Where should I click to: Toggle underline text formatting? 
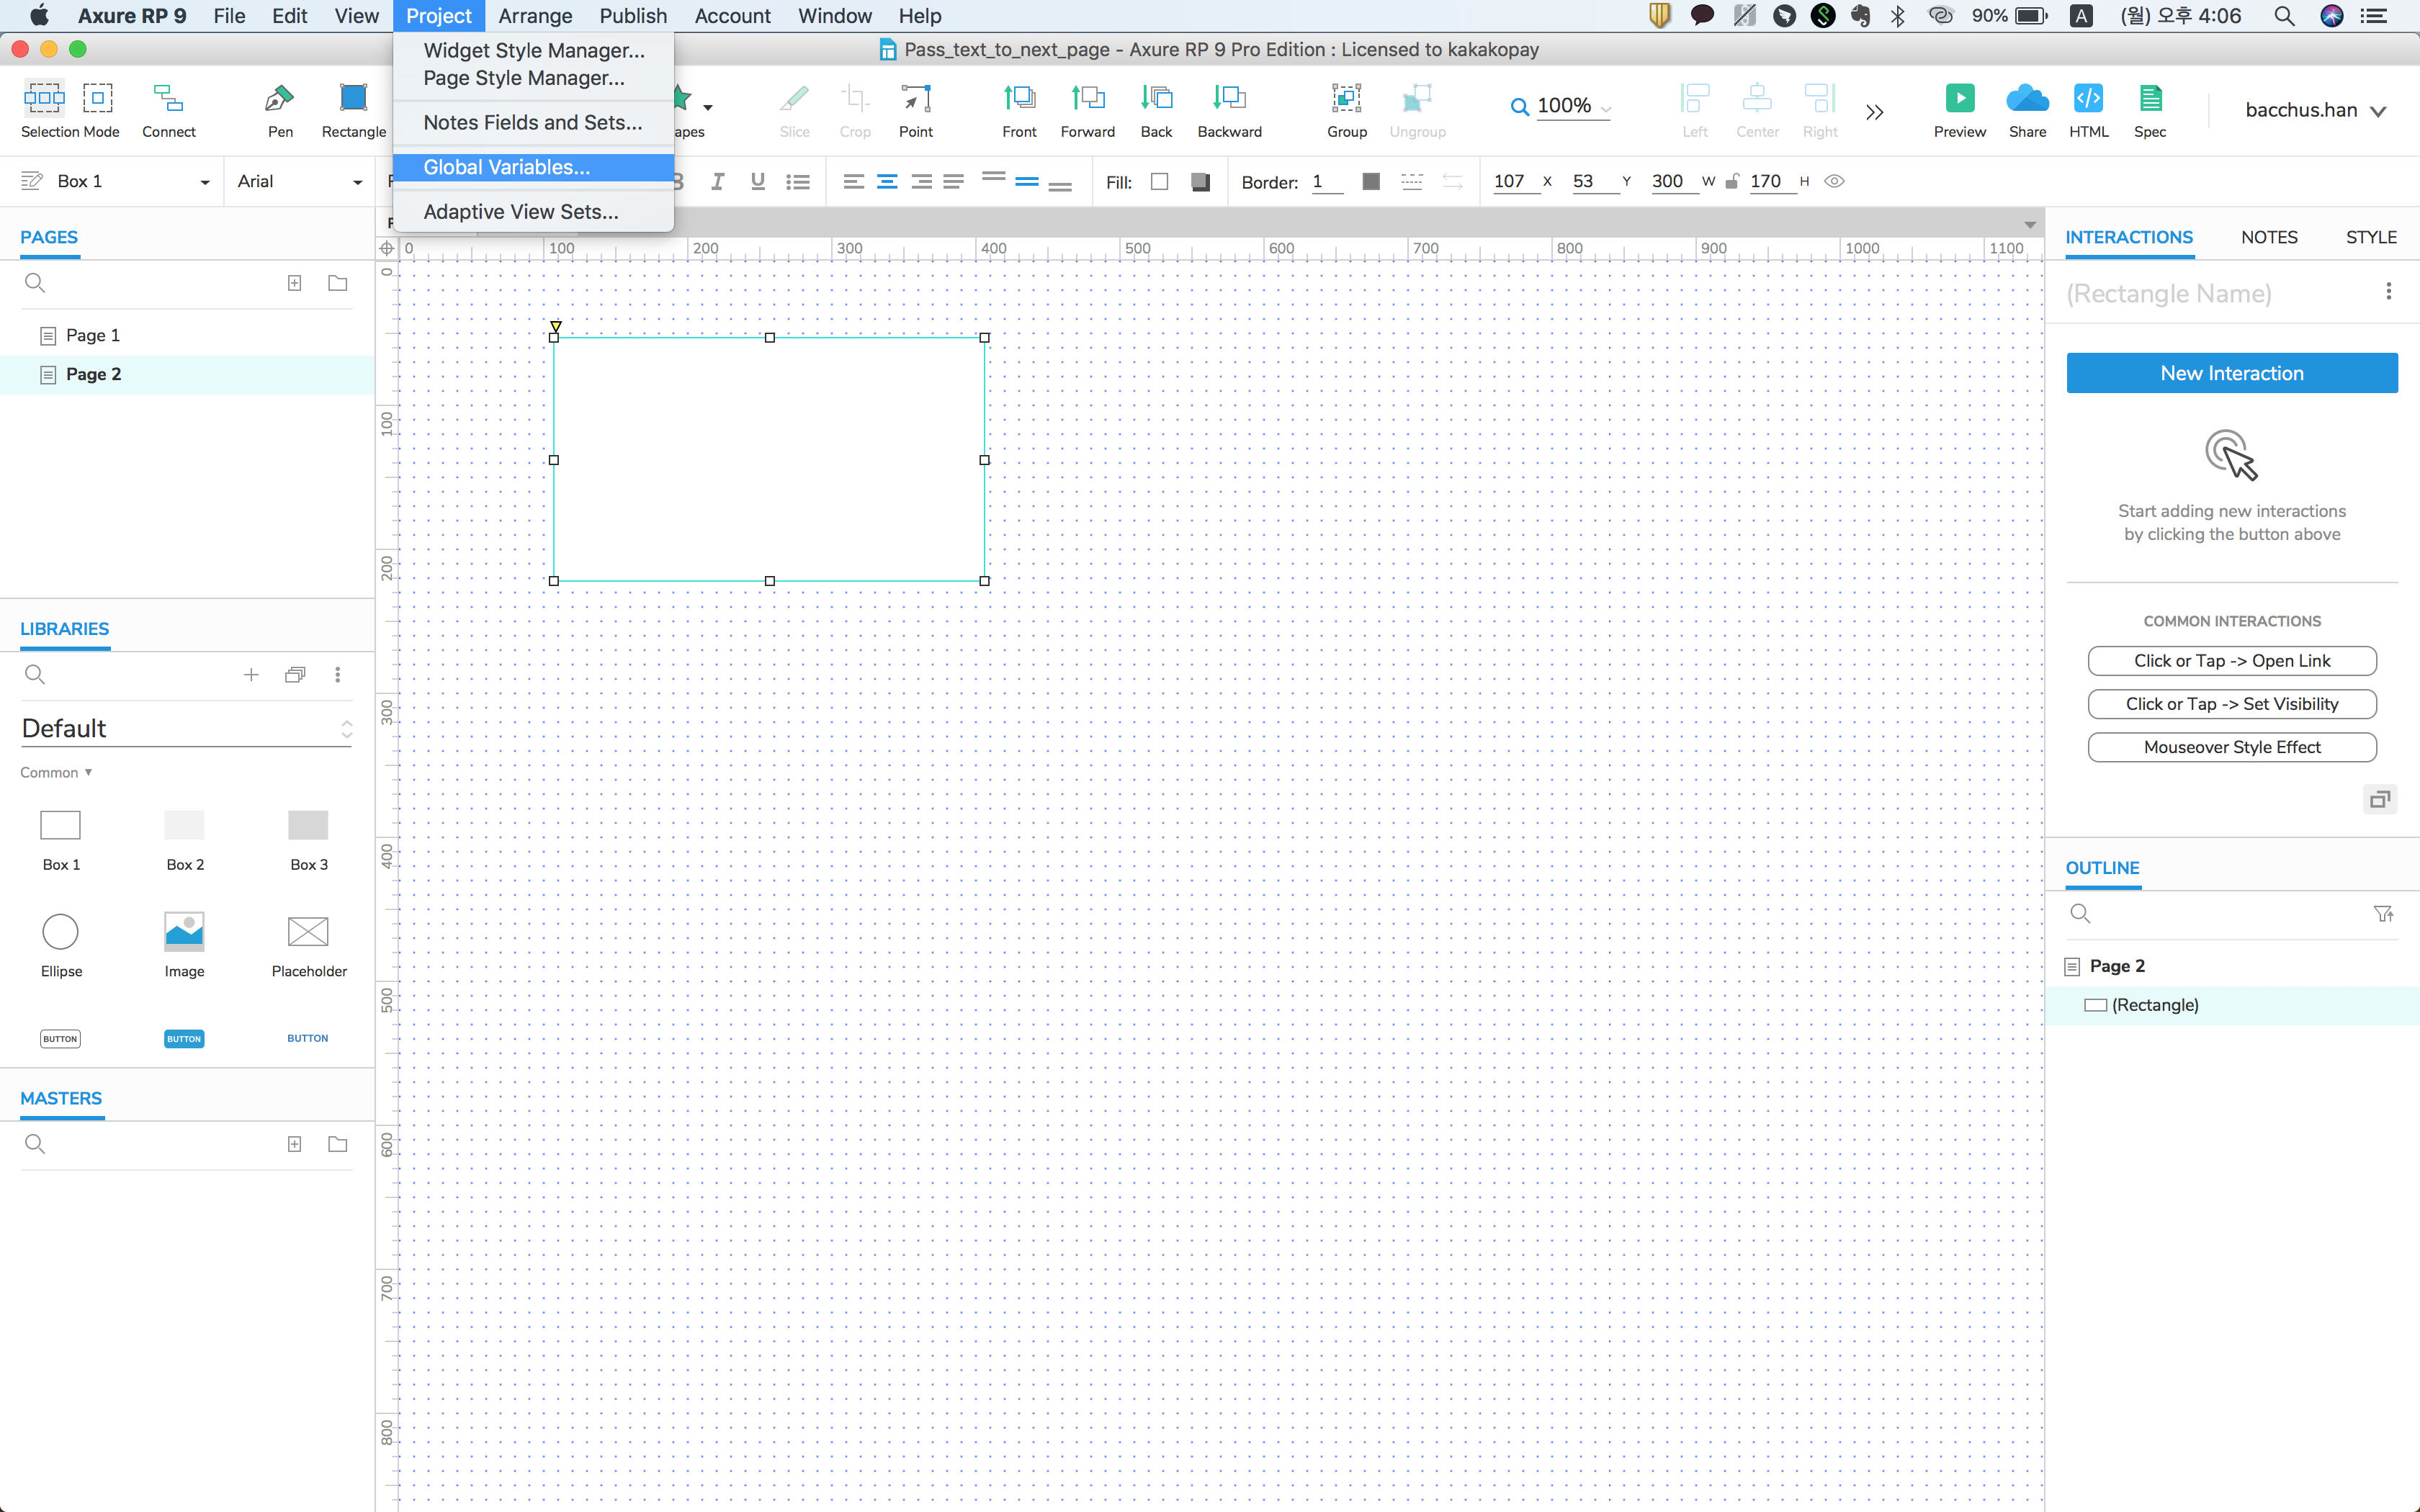pyautogui.click(x=757, y=181)
